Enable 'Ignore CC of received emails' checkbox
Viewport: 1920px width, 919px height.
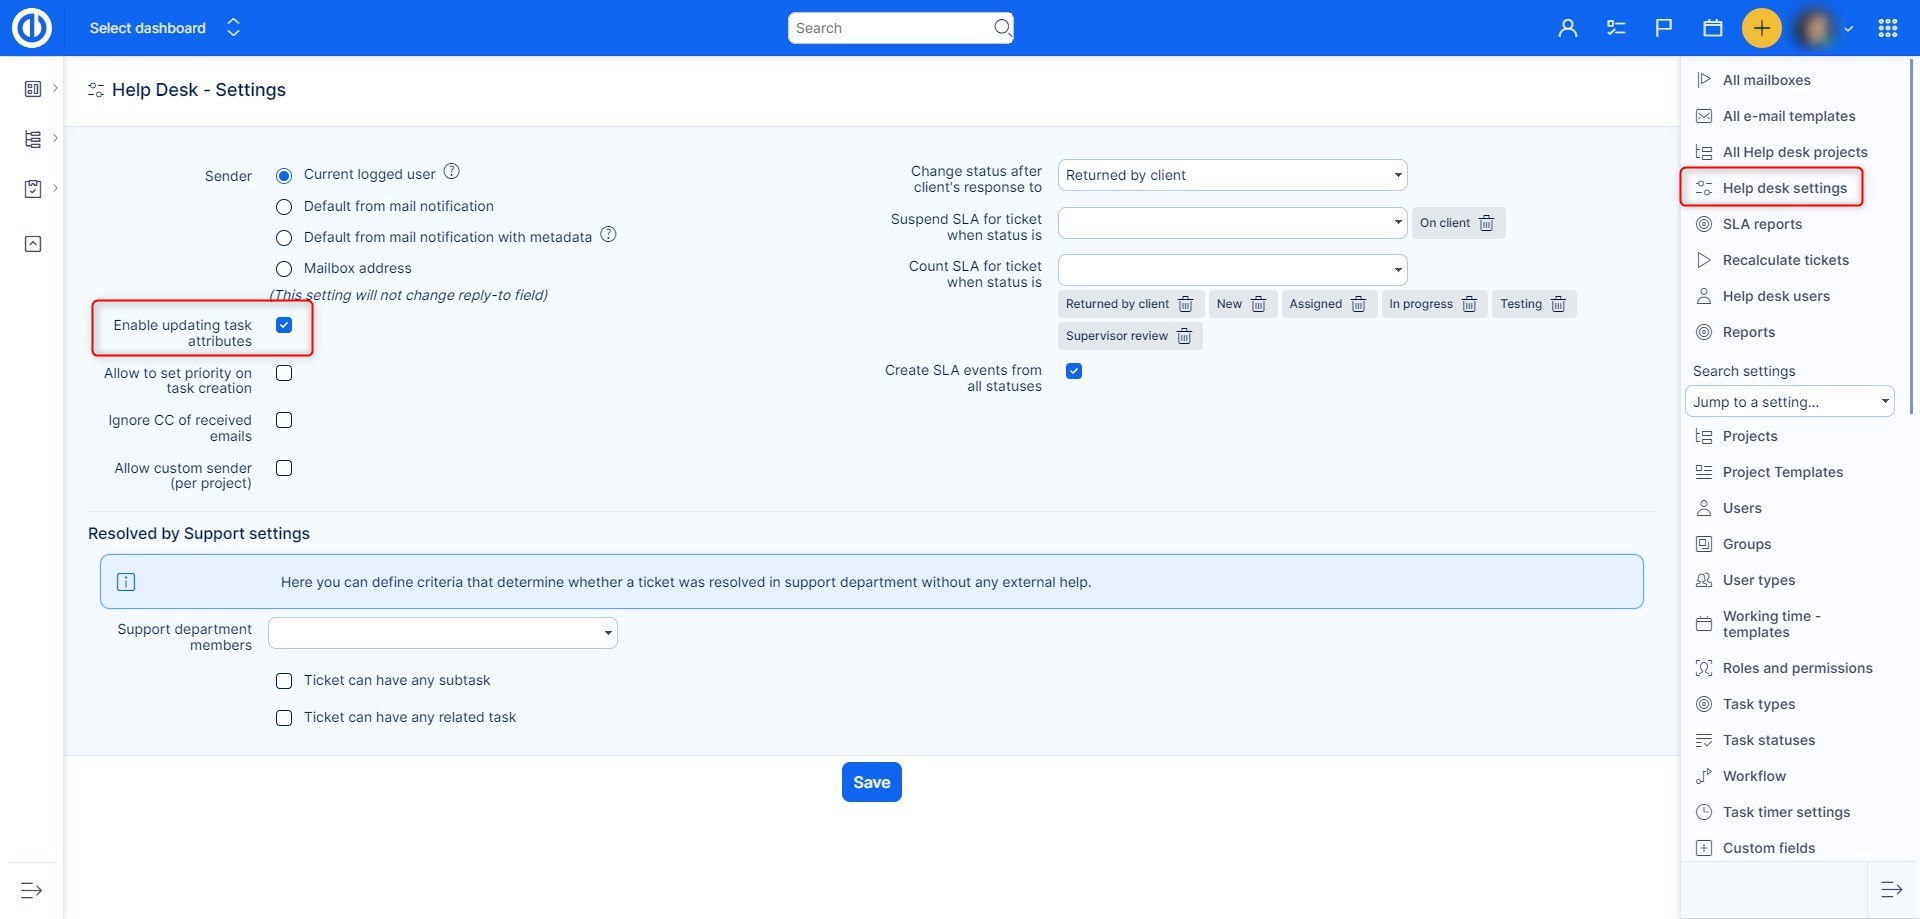(x=284, y=420)
